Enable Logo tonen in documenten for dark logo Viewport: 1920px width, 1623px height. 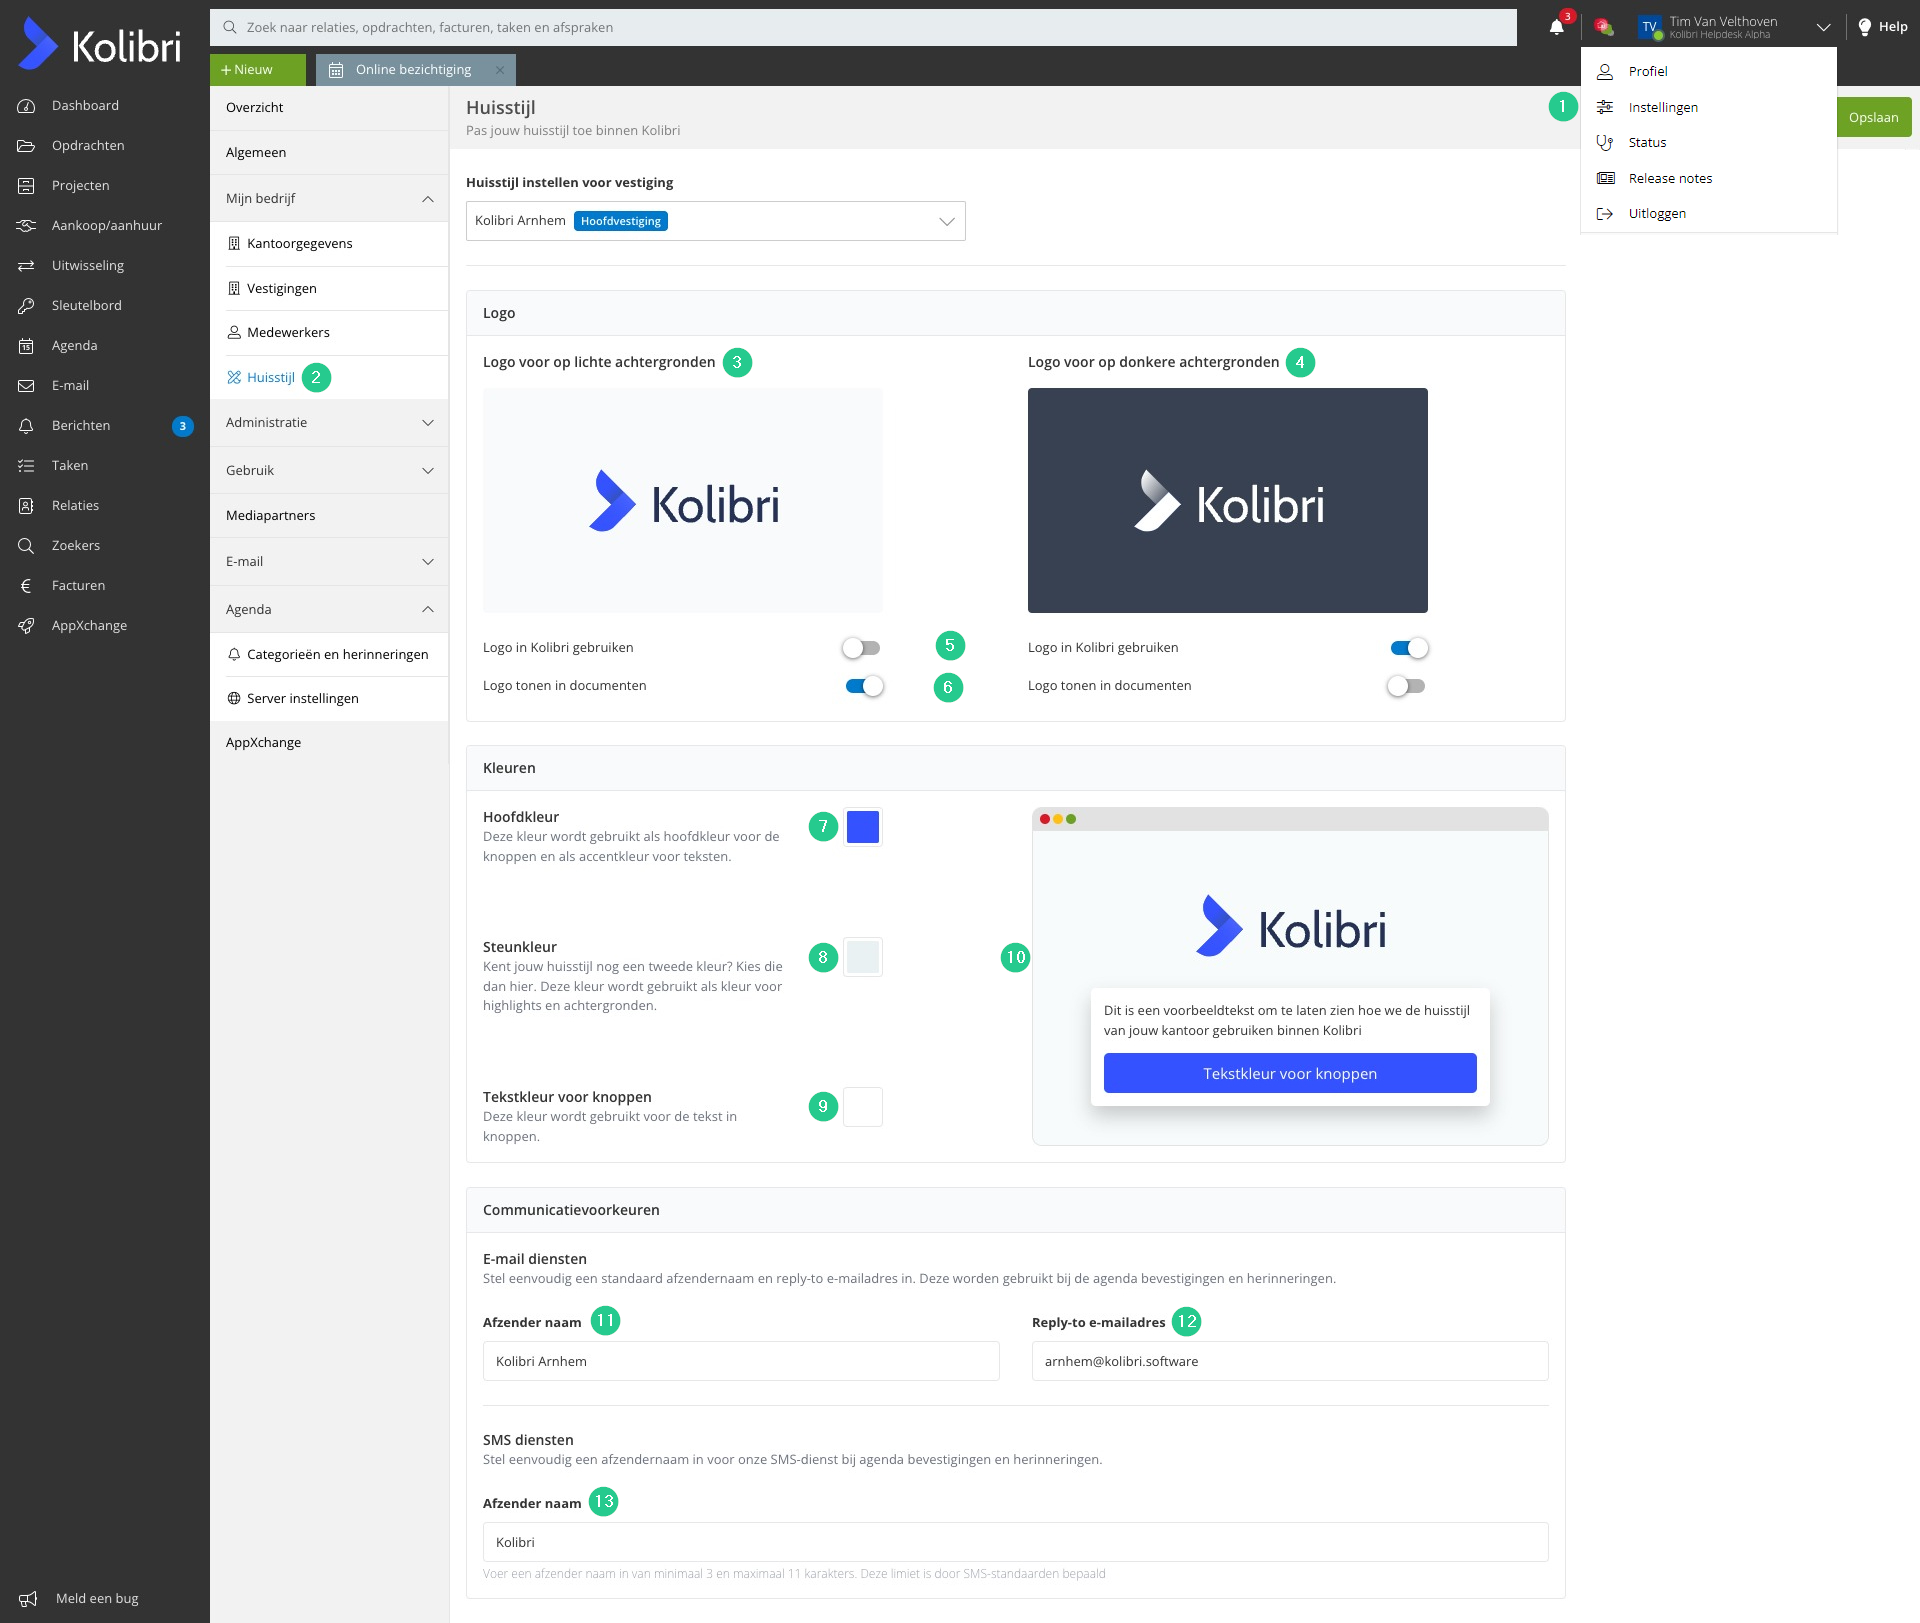click(x=1406, y=686)
